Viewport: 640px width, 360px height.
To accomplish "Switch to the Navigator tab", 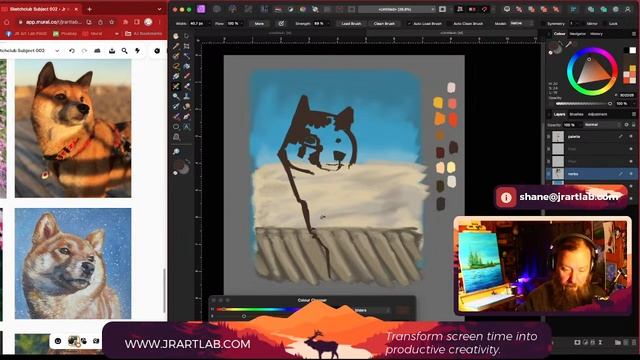I will [x=578, y=34].
